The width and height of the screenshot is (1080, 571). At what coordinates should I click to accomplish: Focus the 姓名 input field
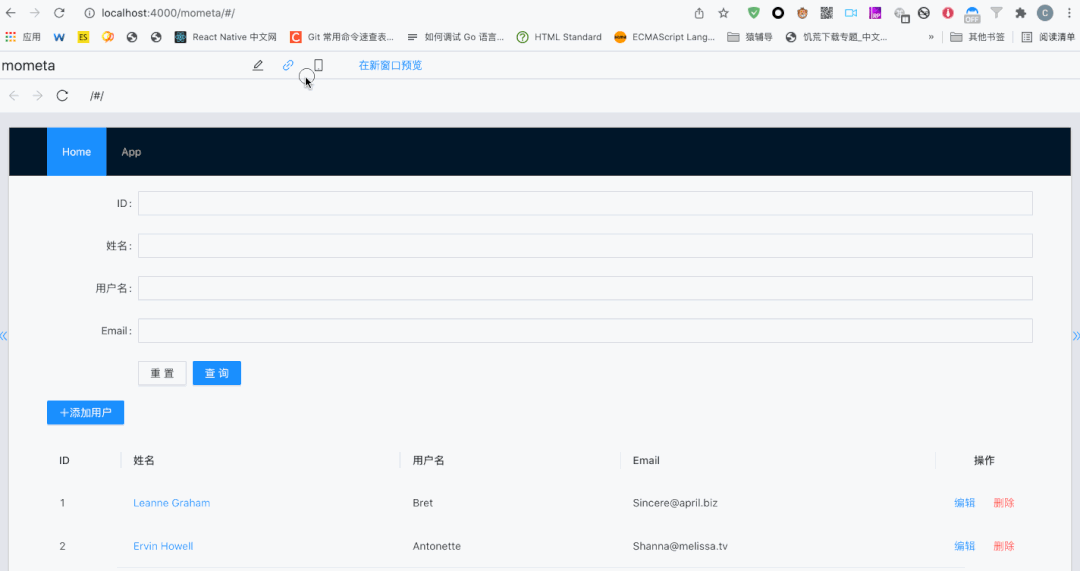click(x=585, y=246)
